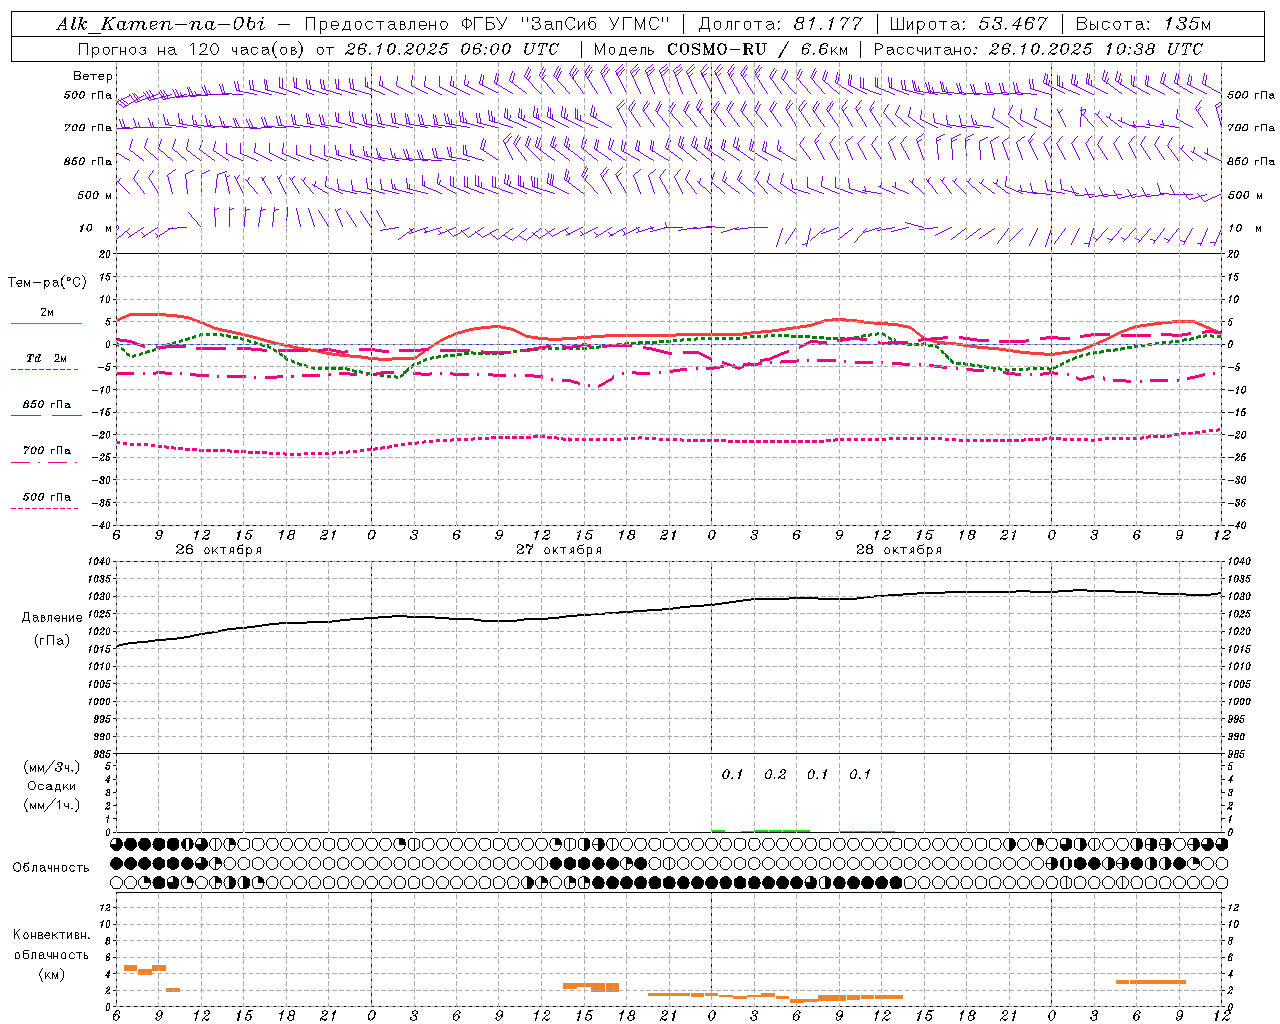The image size is (1280, 1024).
Task: Click the 700 гПа temperature legend label
Action: click(46, 451)
